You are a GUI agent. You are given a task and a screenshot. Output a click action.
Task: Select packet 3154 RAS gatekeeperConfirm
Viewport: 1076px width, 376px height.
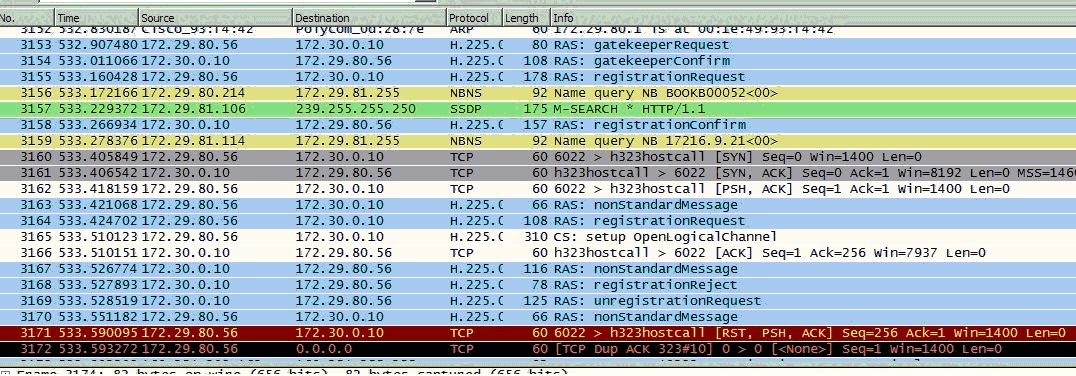pos(538,60)
